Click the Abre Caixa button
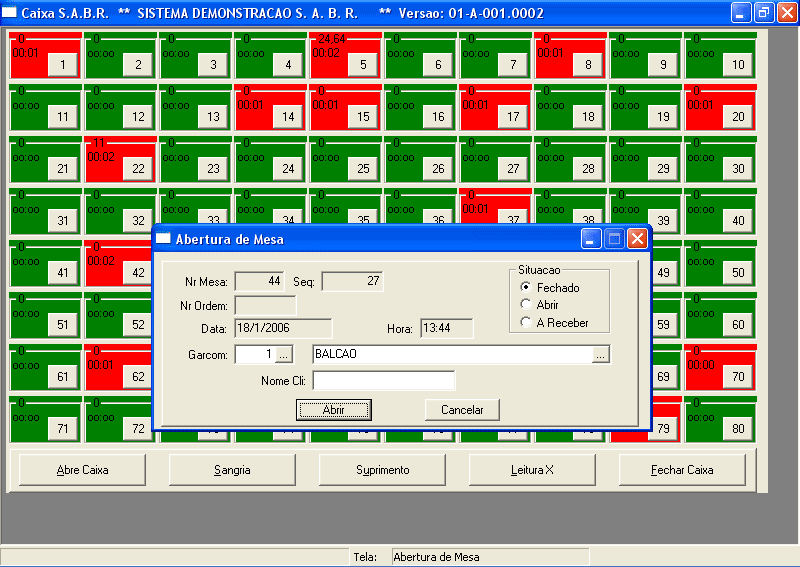 (x=82, y=470)
